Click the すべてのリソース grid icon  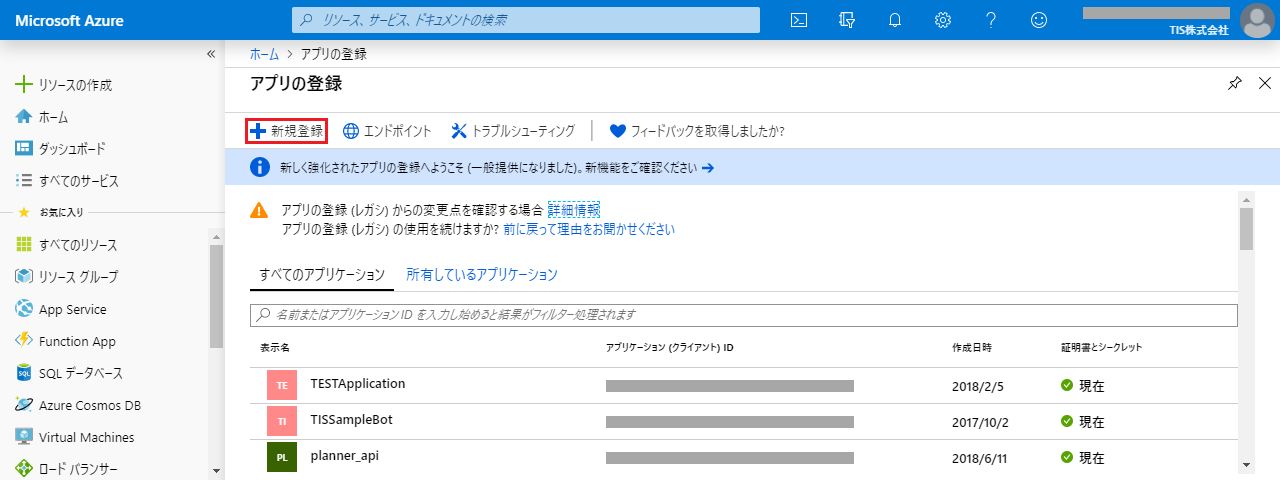(x=24, y=245)
